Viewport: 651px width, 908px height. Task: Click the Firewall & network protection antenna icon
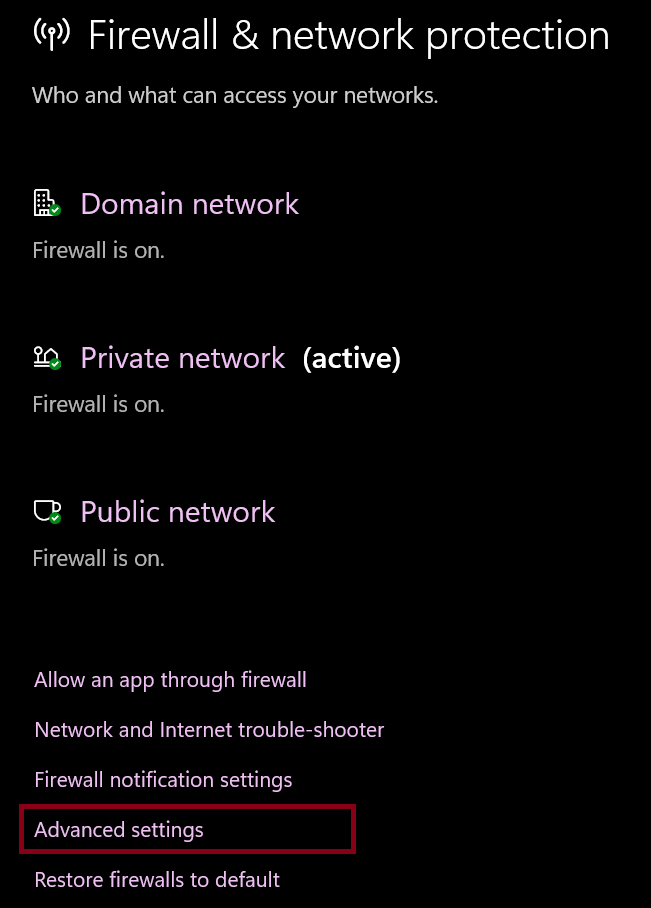click(x=51, y=34)
